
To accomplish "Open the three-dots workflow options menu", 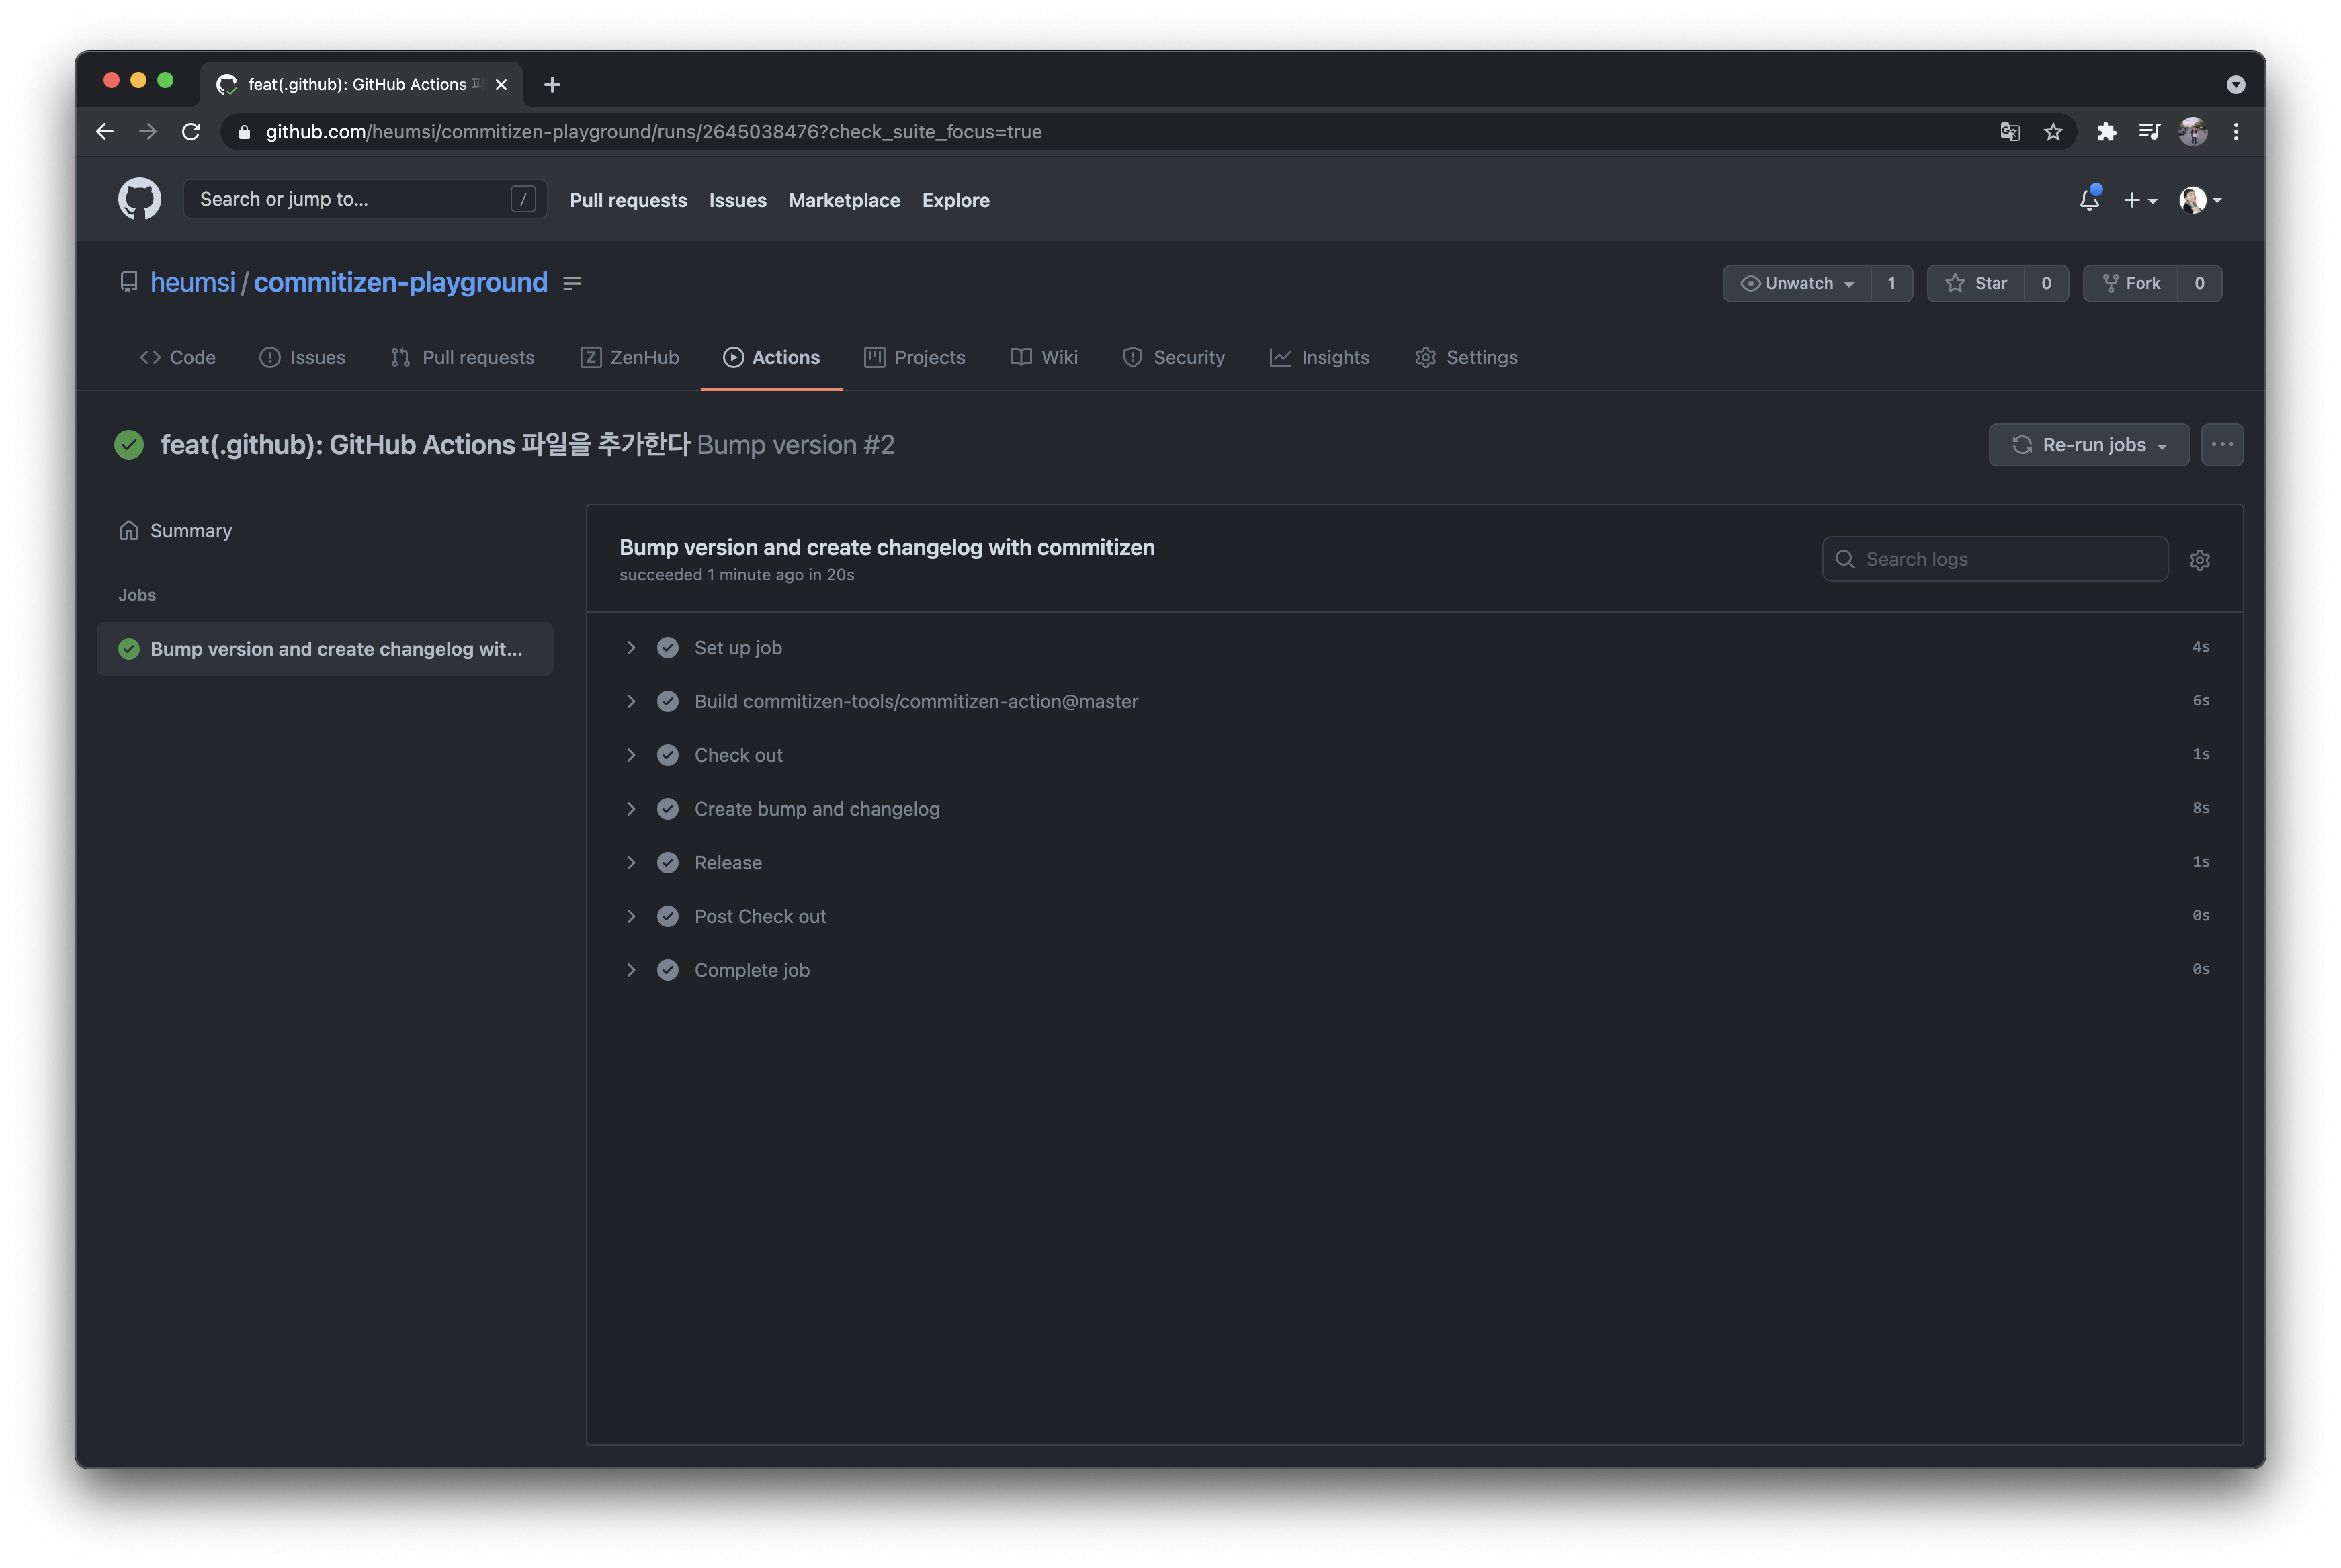I will pos(2222,445).
